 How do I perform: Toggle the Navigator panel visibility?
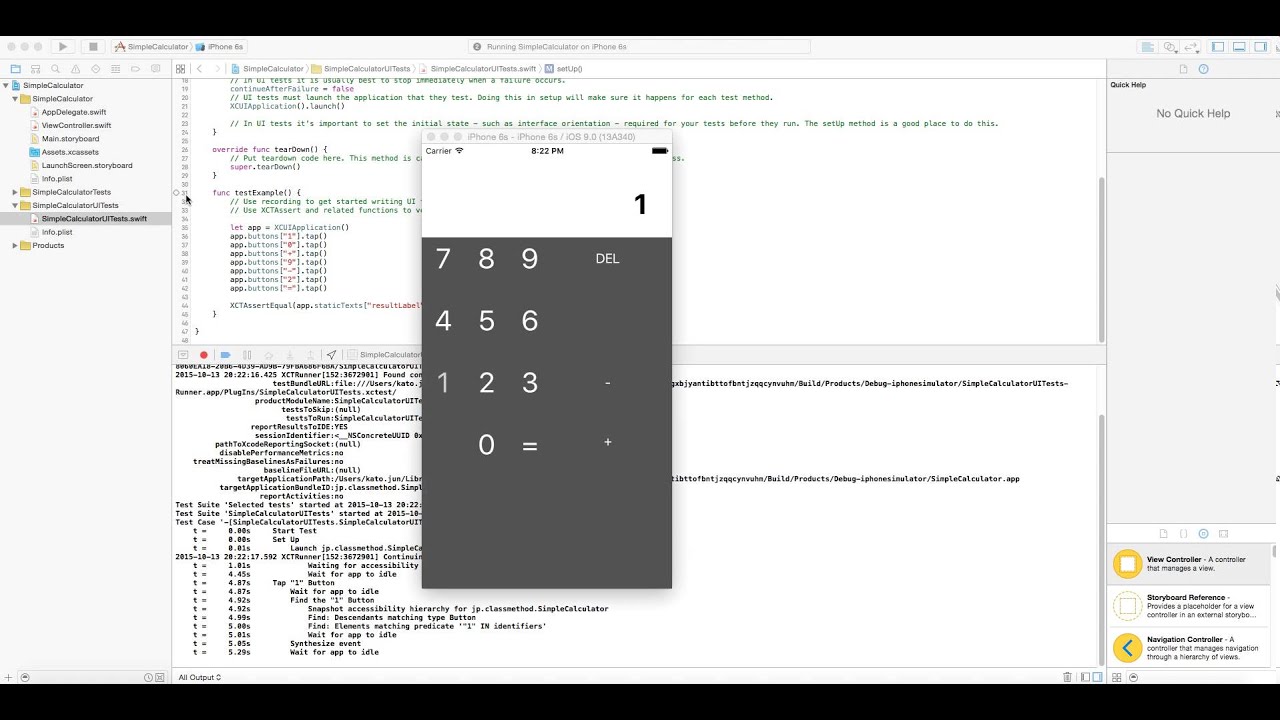[1218, 47]
